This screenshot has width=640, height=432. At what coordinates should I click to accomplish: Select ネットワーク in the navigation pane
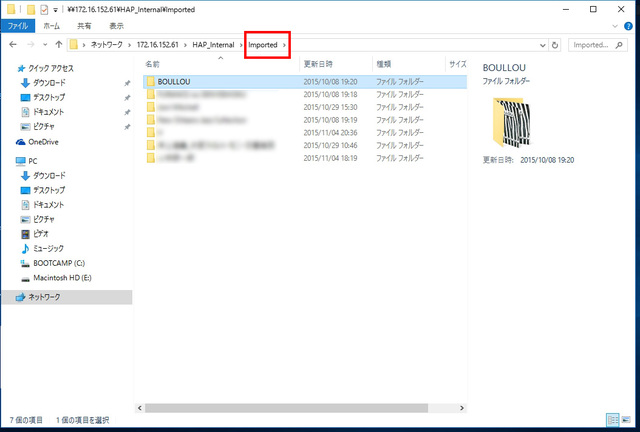click(67, 297)
